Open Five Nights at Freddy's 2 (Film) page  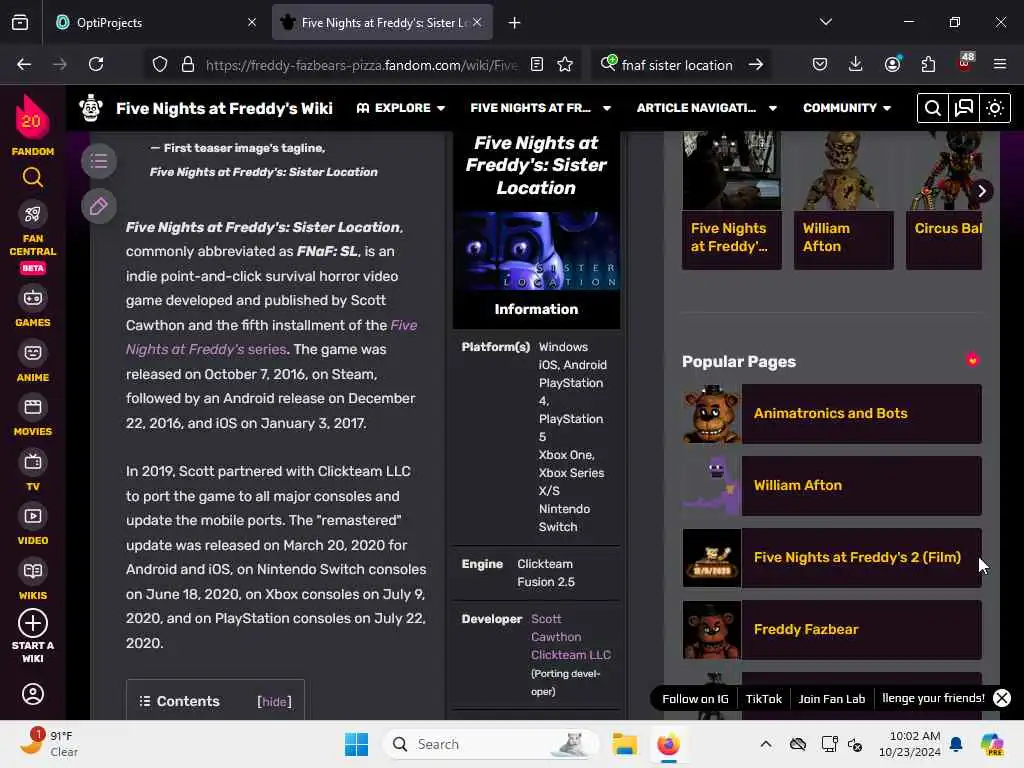point(832,557)
